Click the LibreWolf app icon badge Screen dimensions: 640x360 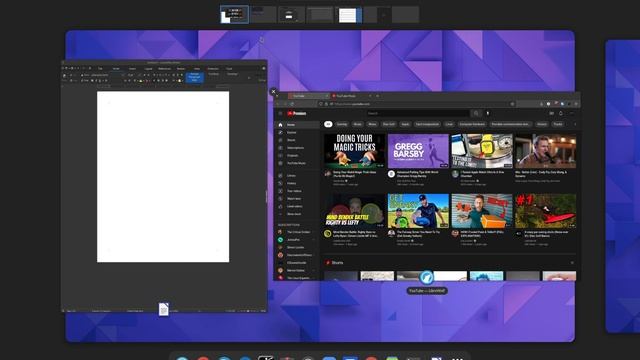(427, 278)
